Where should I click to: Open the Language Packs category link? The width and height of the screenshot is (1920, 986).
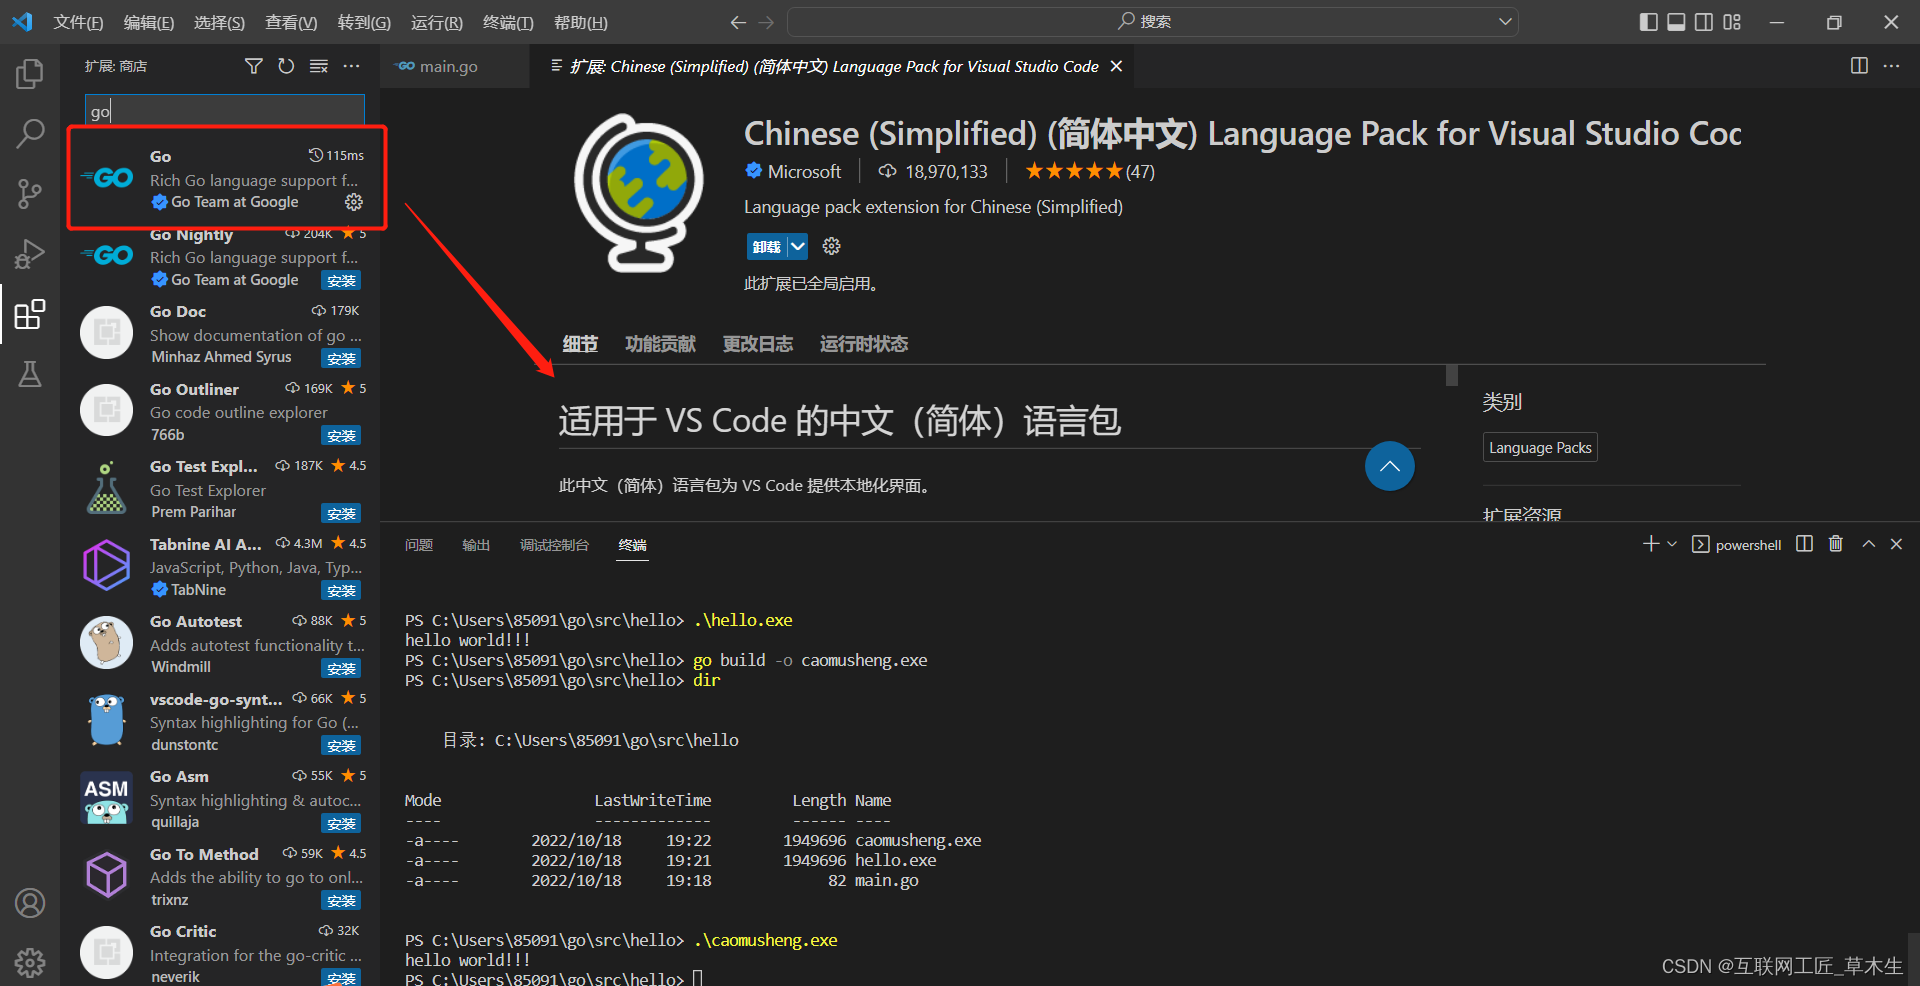coord(1540,447)
